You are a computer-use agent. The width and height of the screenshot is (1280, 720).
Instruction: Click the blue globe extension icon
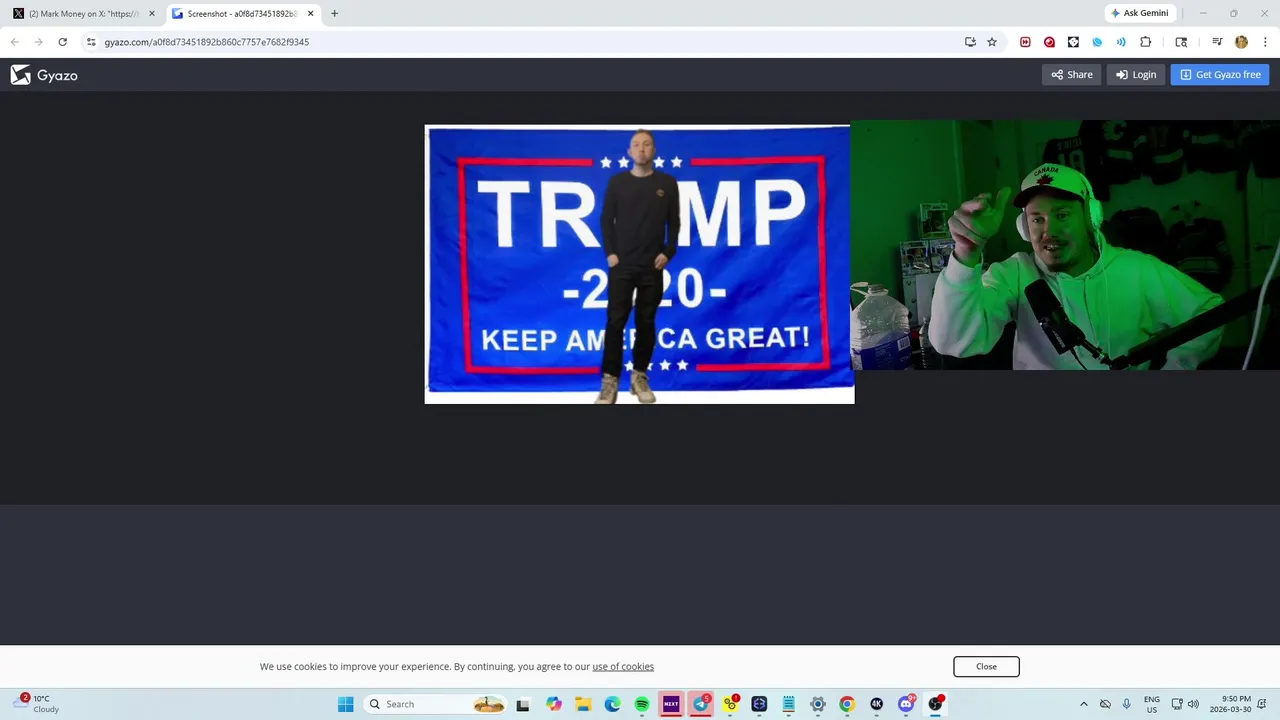pos(1097,42)
